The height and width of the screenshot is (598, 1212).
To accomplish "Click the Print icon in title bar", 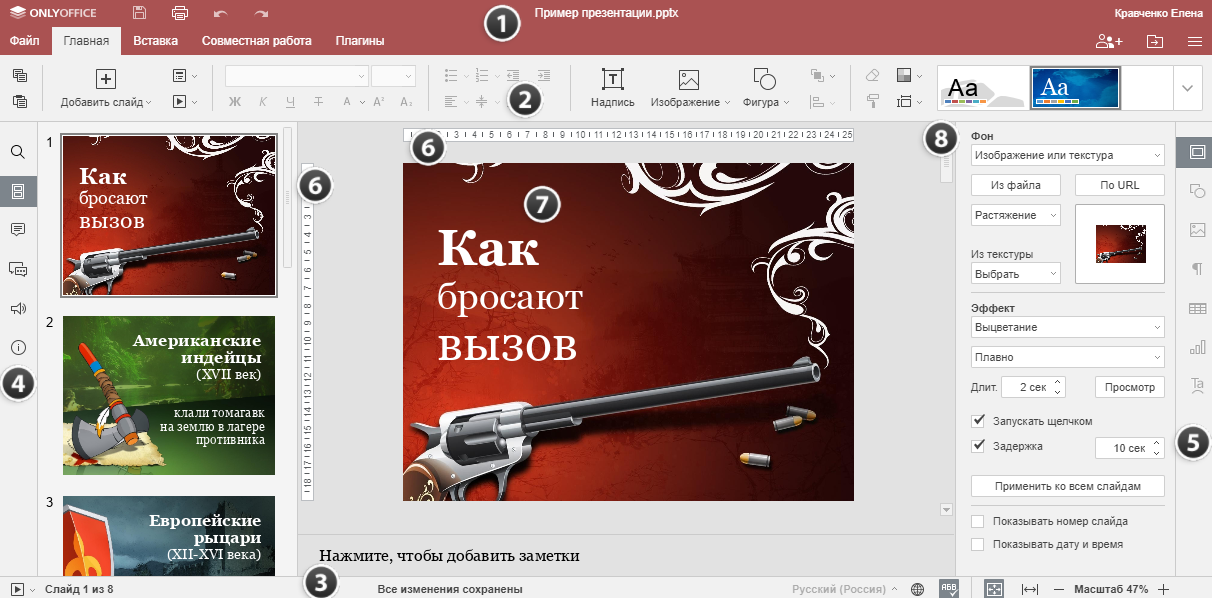I will click(180, 14).
